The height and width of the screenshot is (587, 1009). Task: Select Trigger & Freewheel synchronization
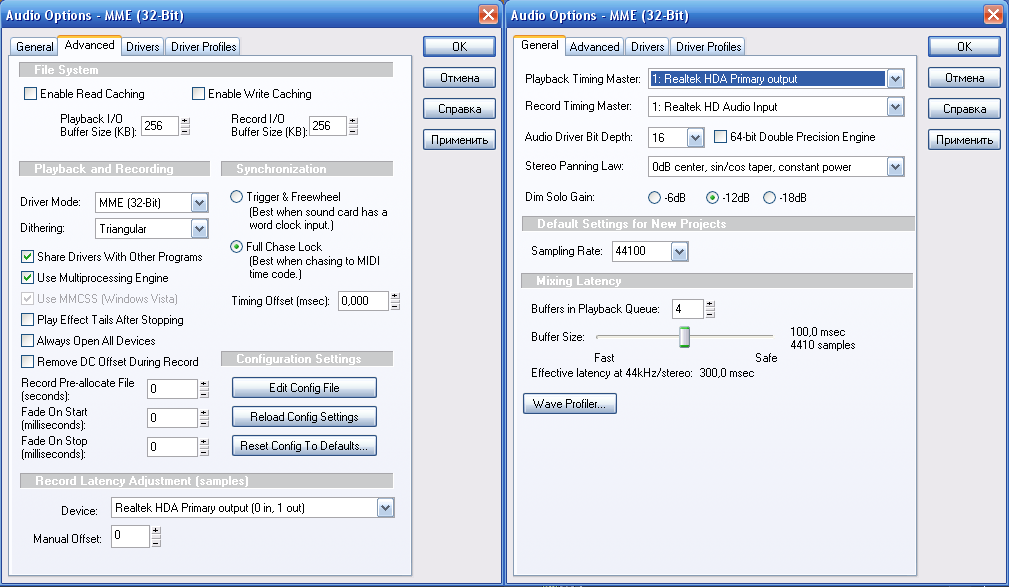236,197
